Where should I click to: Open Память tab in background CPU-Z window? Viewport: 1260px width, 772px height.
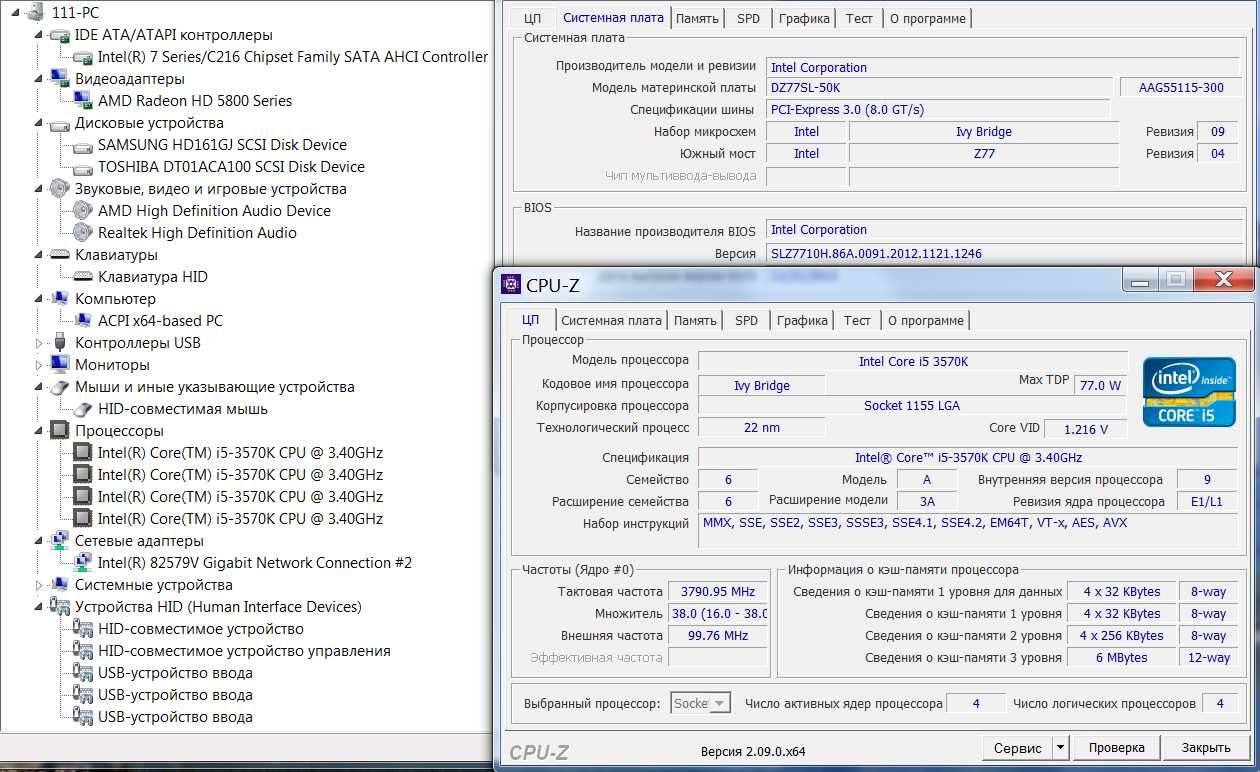[x=697, y=18]
